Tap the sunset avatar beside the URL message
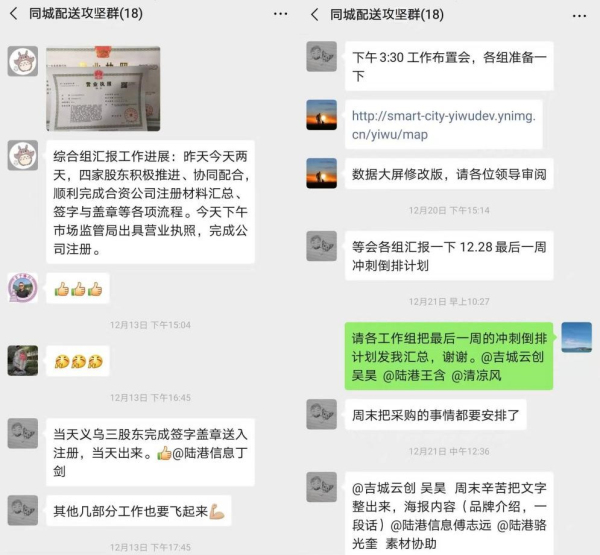The width and height of the screenshot is (600, 555). (321, 115)
